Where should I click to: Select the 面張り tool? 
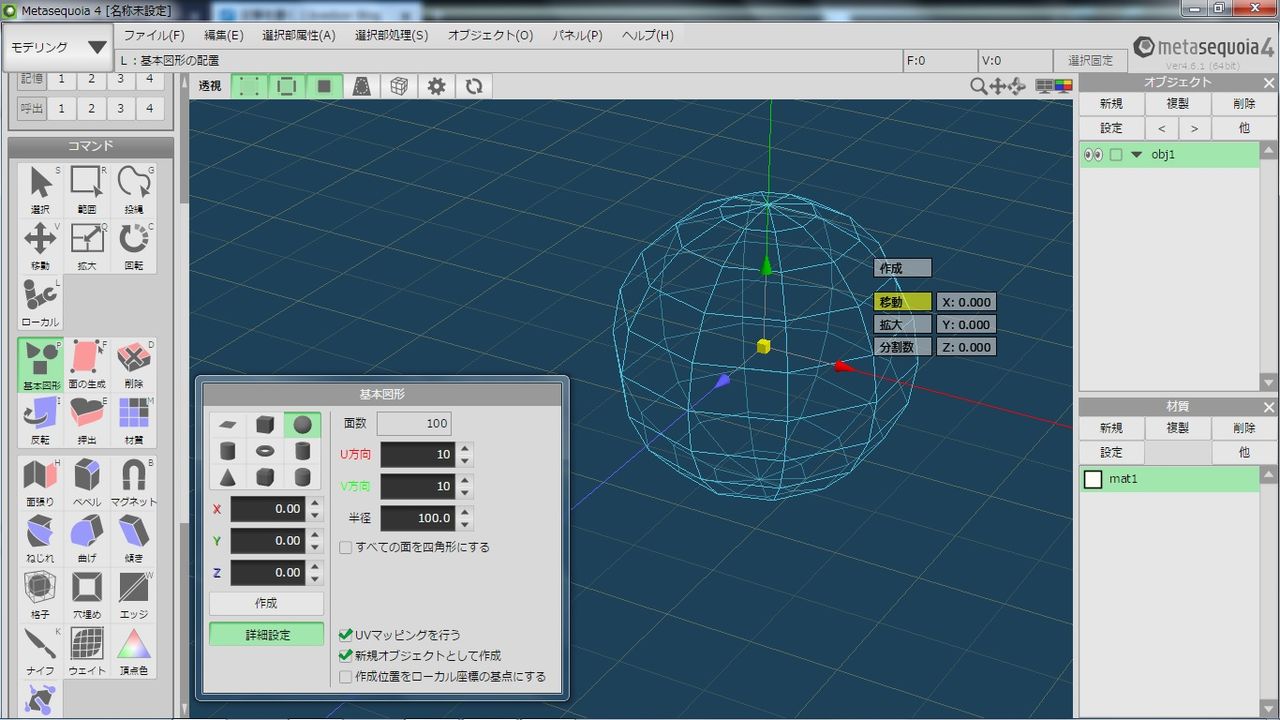[40, 482]
